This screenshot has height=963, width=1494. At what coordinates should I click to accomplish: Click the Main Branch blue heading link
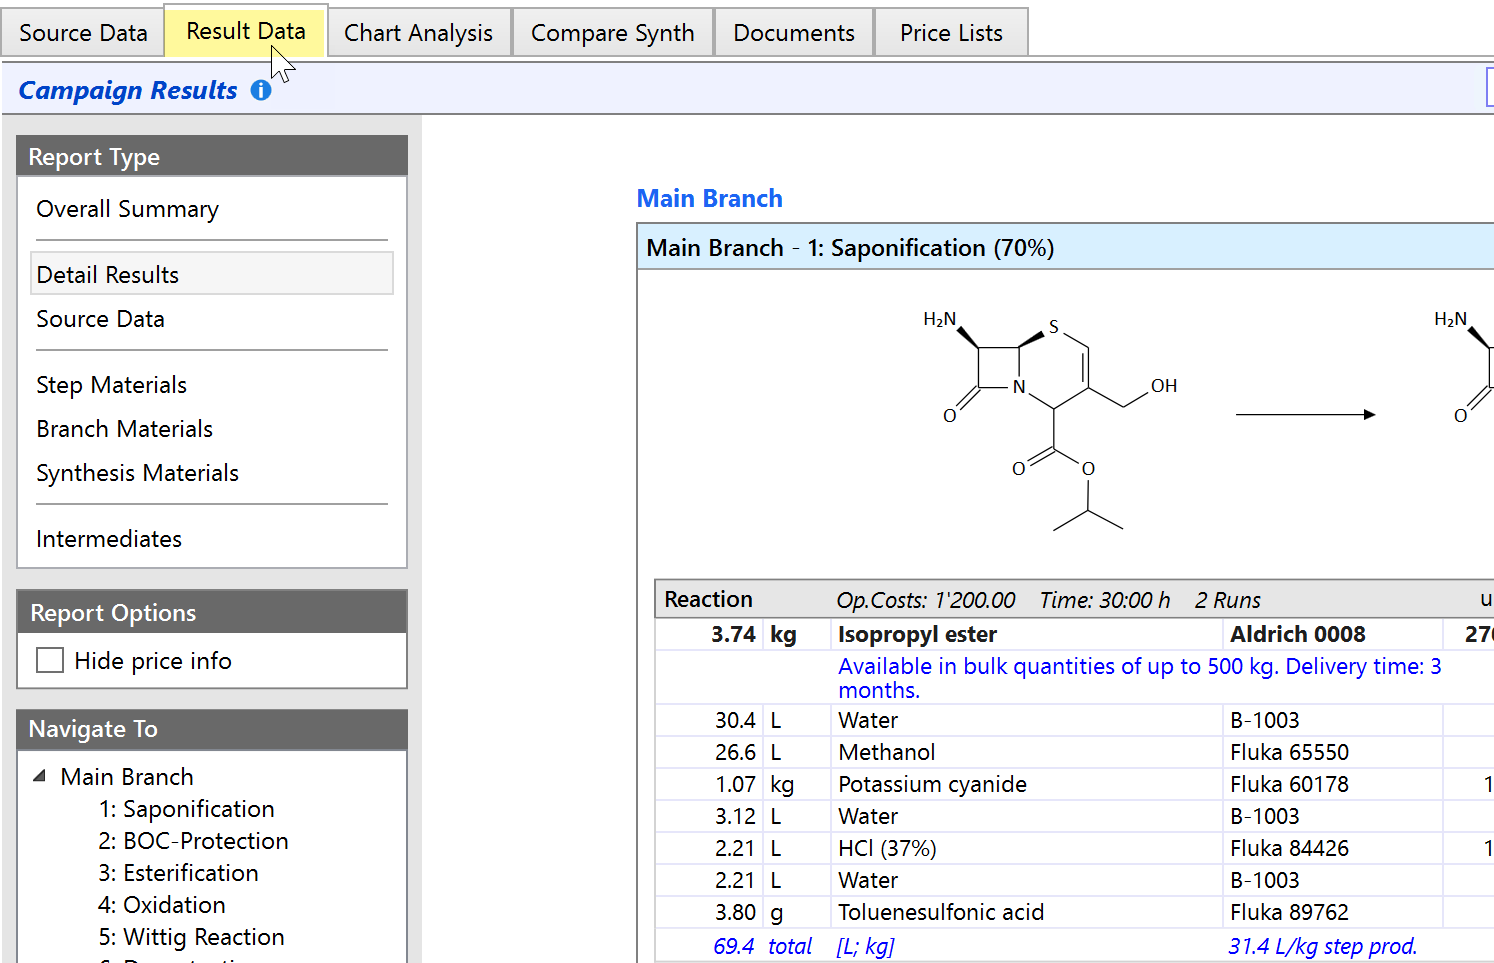(709, 198)
